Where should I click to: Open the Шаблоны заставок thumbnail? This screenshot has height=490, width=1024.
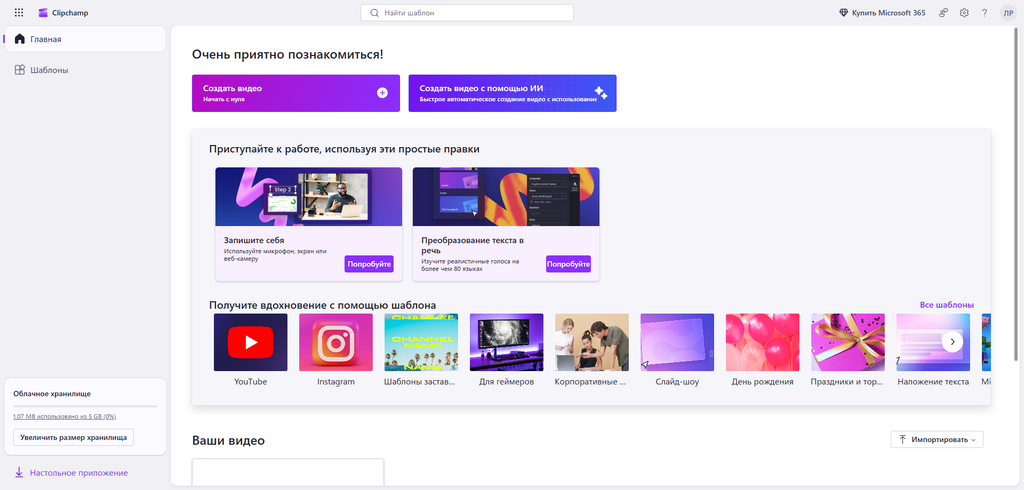(x=421, y=342)
